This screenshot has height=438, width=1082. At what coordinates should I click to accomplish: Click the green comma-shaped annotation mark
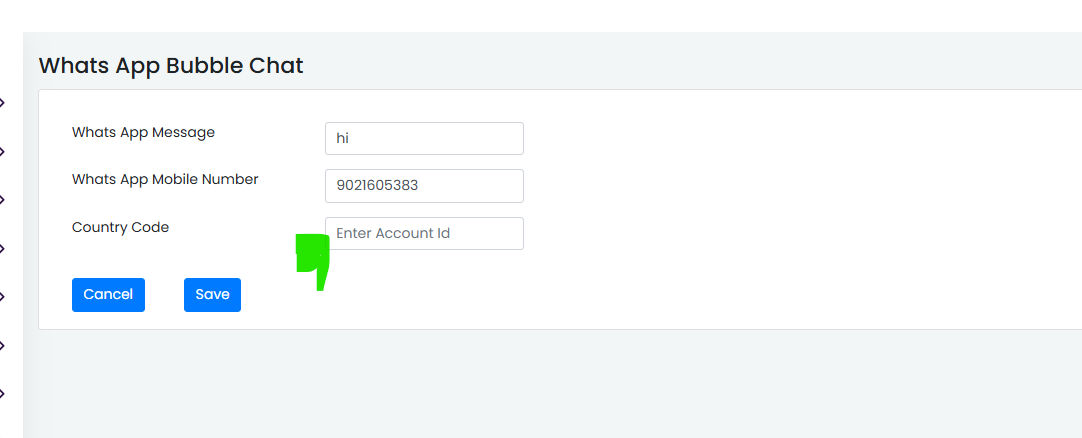(313, 262)
